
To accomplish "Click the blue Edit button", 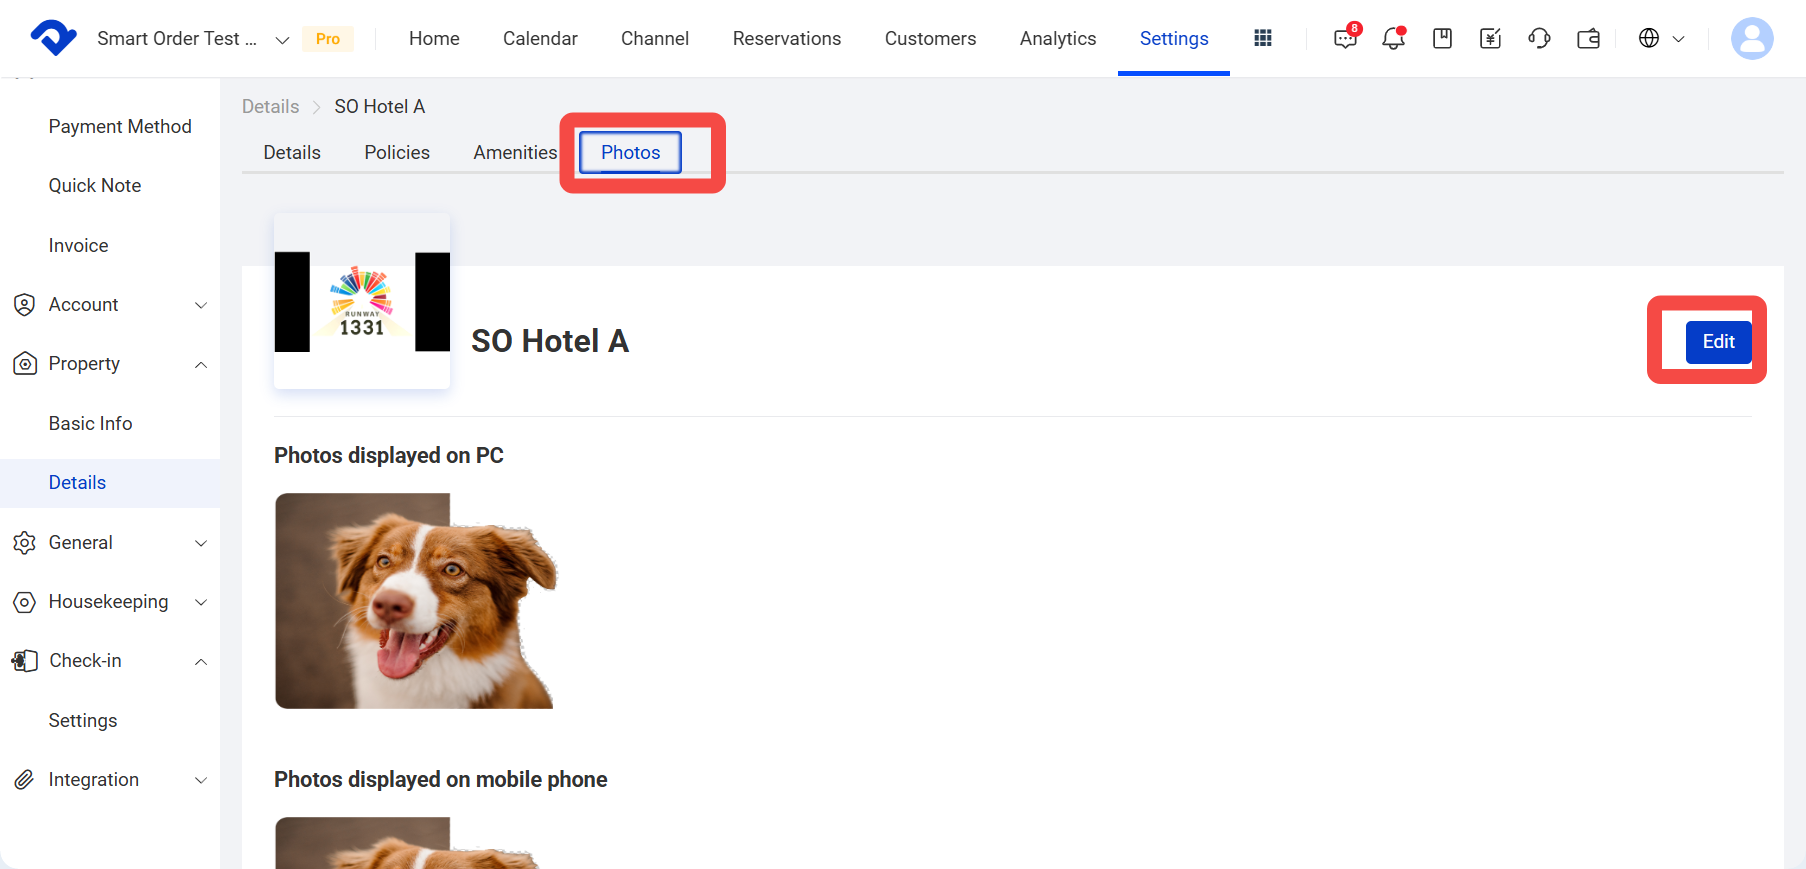I will (x=1718, y=342).
